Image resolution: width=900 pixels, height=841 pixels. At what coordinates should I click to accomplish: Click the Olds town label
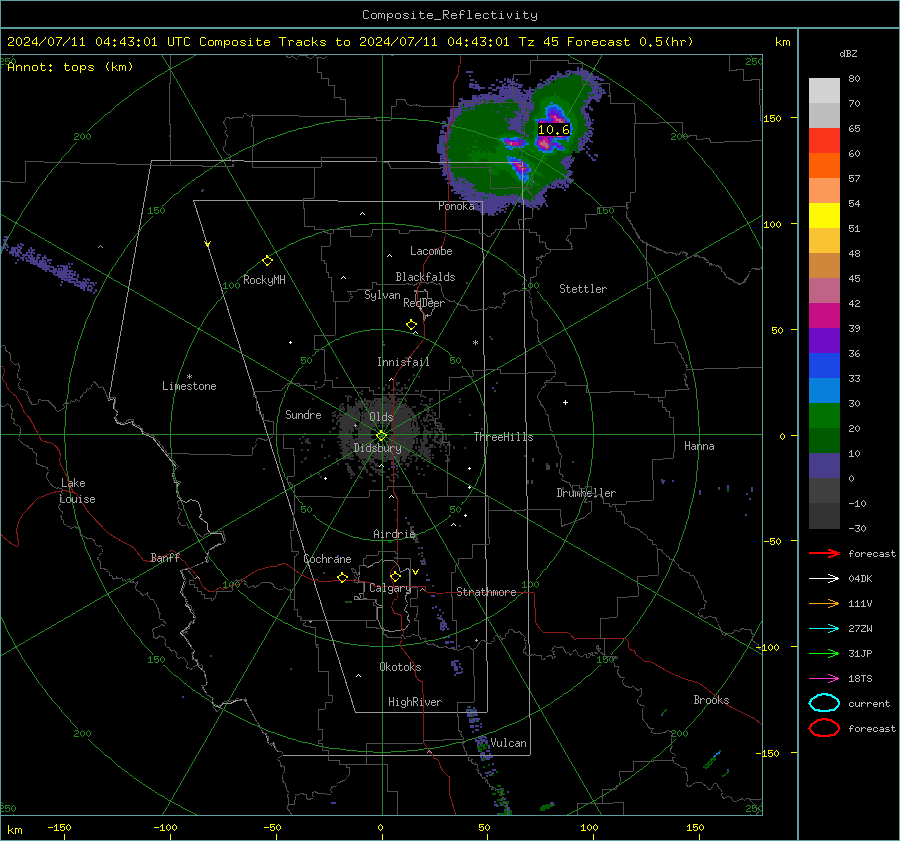(x=381, y=417)
